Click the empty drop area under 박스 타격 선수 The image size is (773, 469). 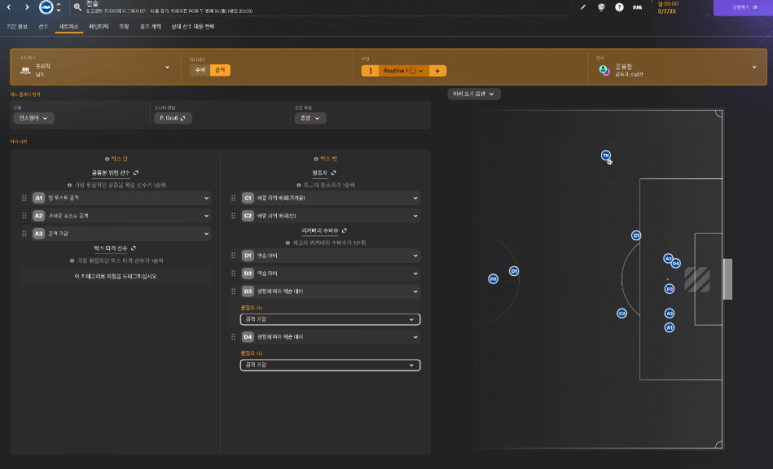coord(116,276)
